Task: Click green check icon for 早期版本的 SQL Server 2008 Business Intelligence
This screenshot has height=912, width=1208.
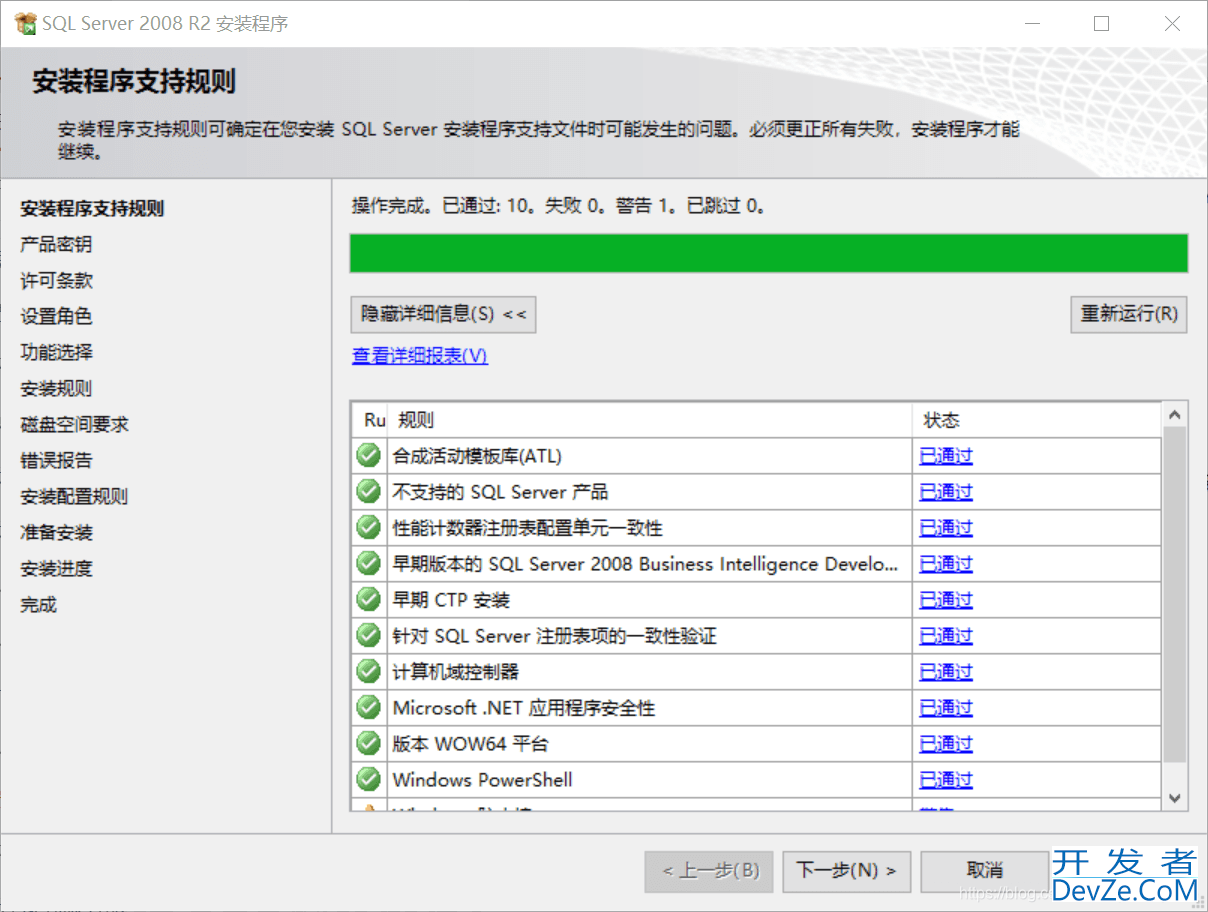Action: (x=369, y=563)
